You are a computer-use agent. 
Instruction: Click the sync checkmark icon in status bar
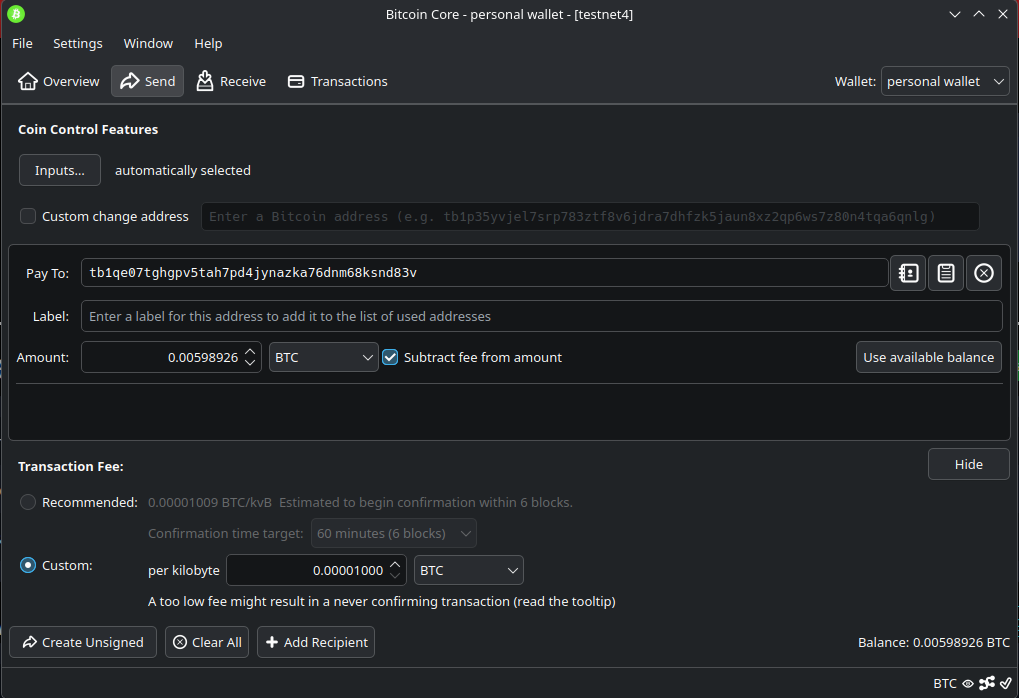[x=1006, y=683]
